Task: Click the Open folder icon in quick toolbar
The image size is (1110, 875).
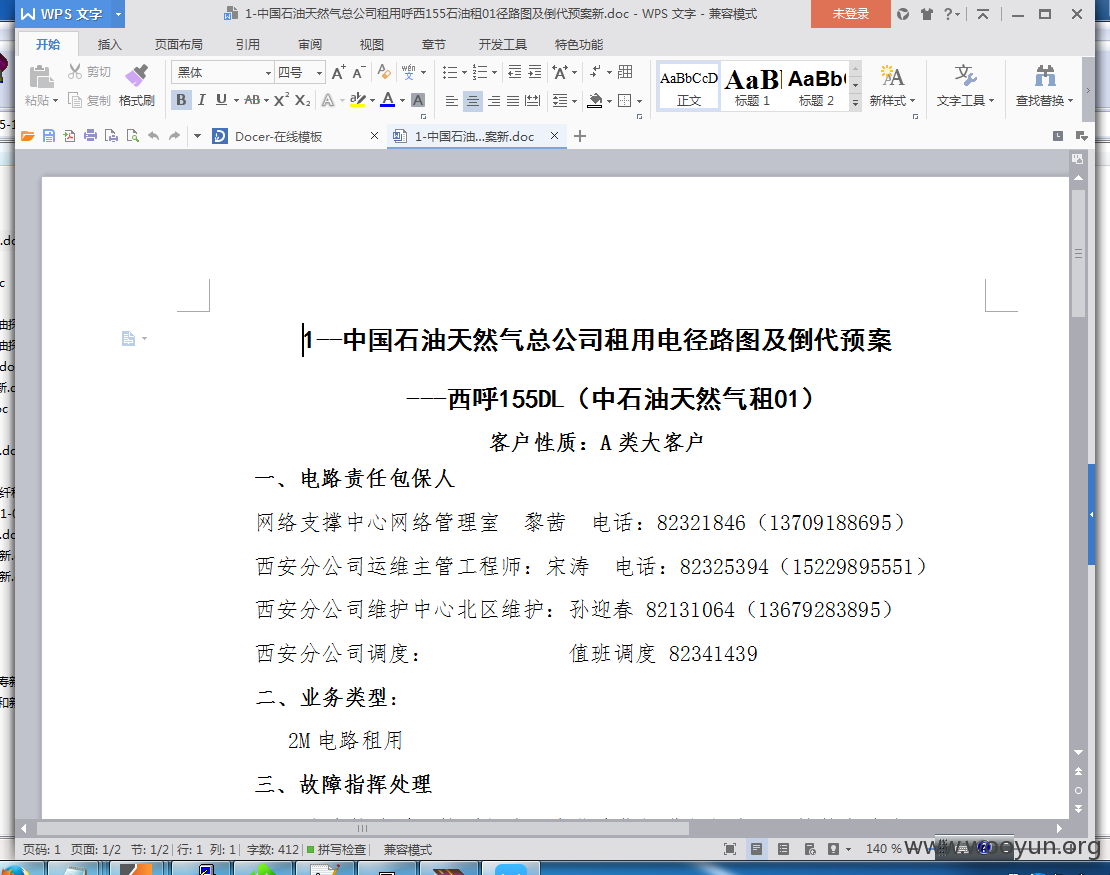Action: coord(28,136)
